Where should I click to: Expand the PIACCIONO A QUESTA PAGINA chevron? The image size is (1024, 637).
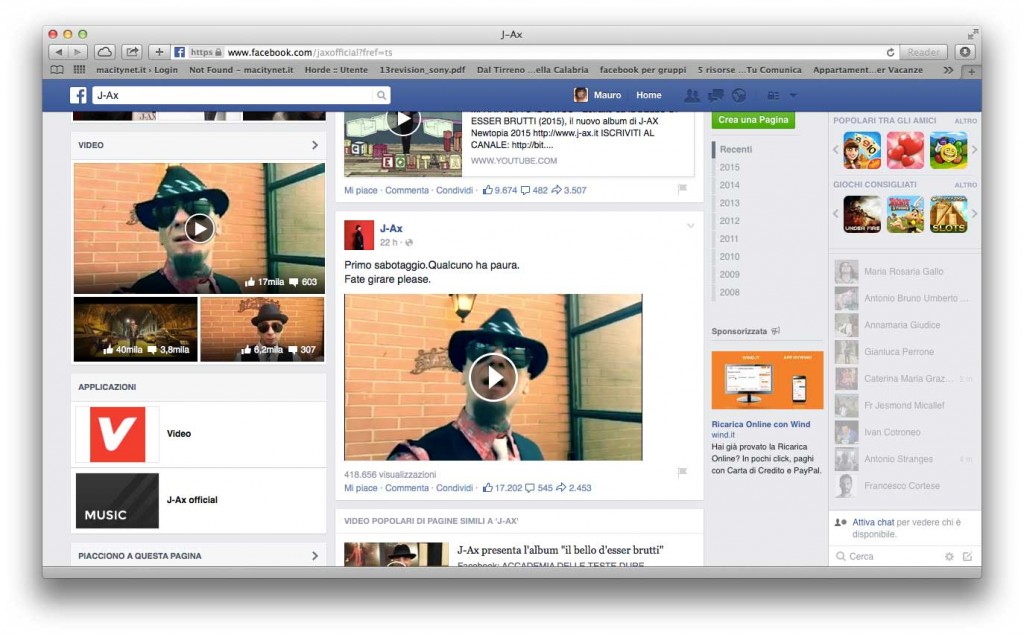[315, 556]
